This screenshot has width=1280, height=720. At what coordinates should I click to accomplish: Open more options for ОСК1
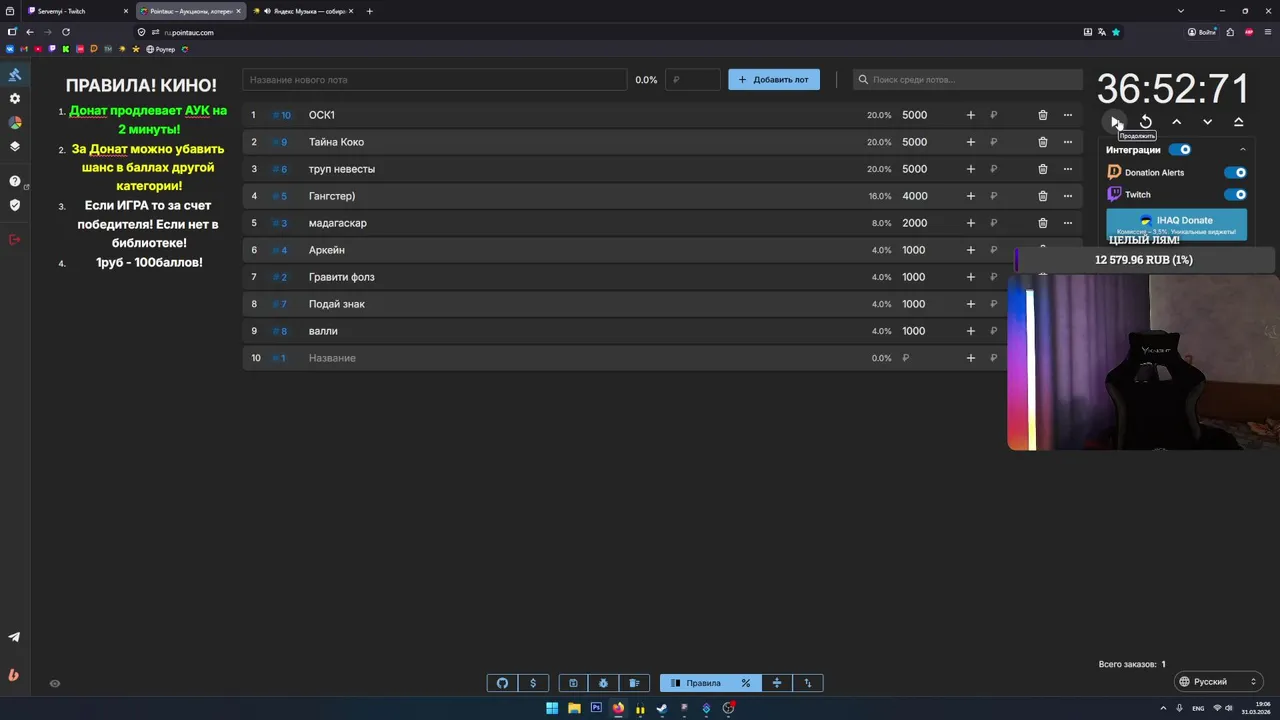pos(1068,115)
